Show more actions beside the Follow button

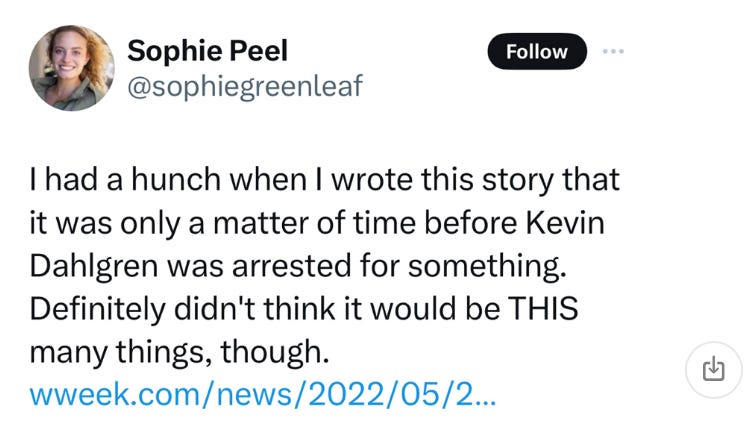coord(613,51)
